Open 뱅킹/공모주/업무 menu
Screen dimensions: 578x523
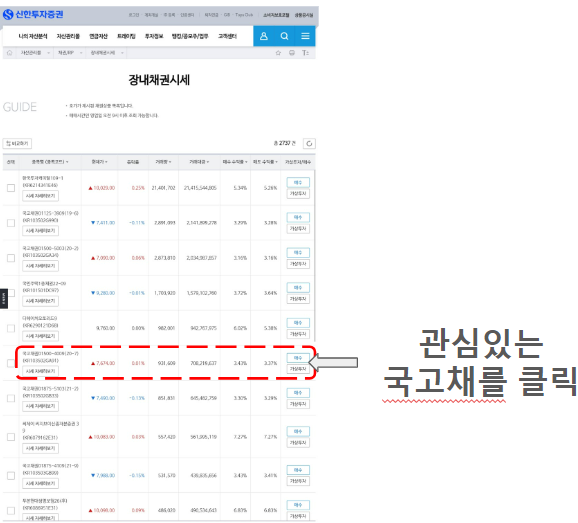(x=190, y=36)
